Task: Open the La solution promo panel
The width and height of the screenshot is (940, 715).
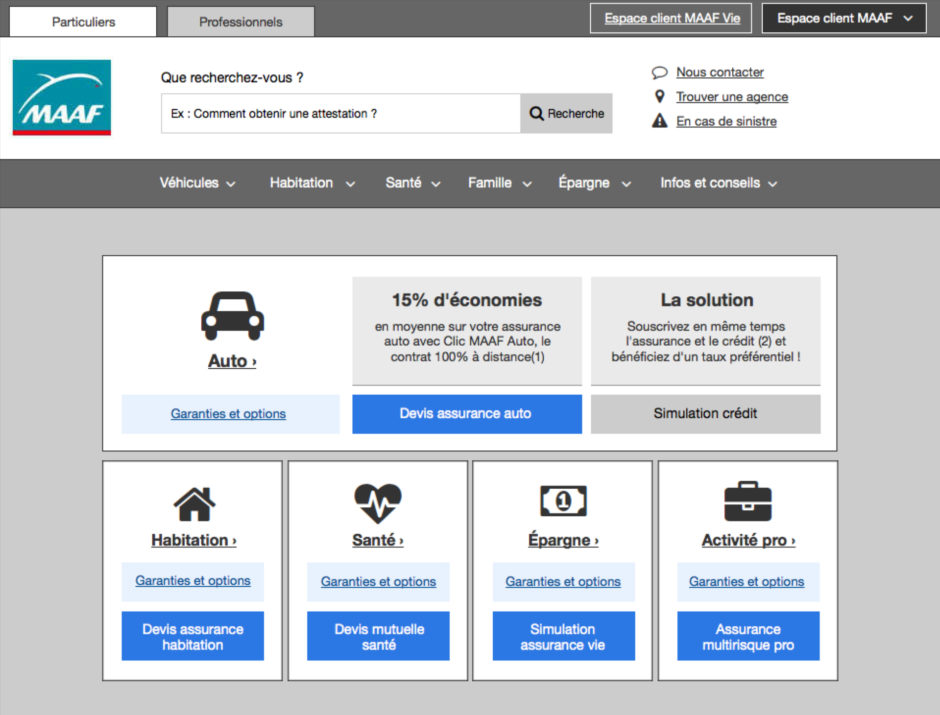Action: [x=706, y=331]
